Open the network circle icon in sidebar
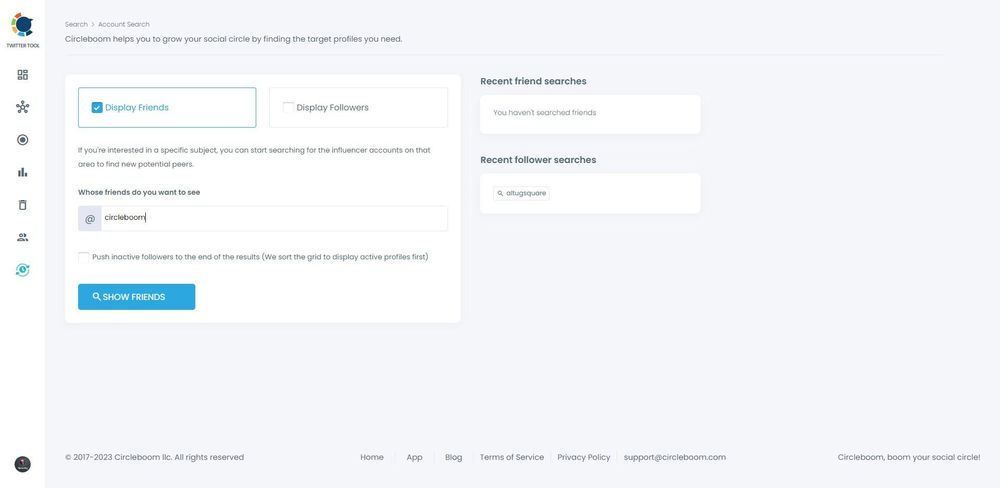This screenshot has height=488, width=1000. [23, 107]
